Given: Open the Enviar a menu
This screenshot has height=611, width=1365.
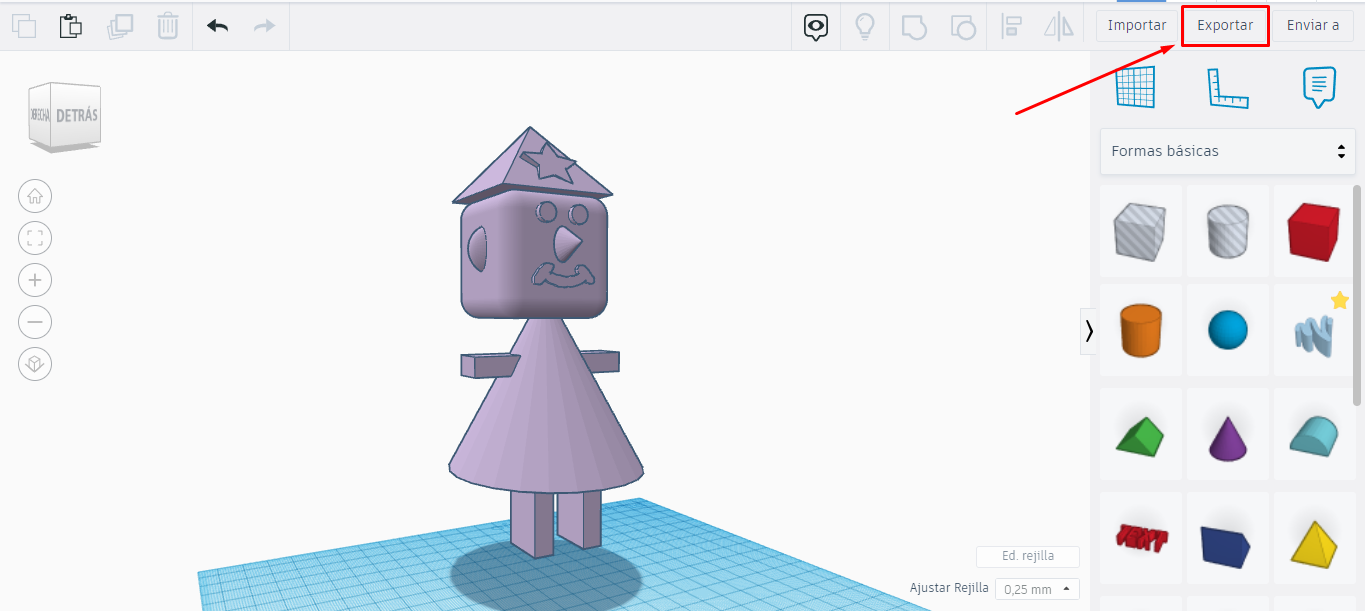Looking at the screenshot, I should 1312,26.
